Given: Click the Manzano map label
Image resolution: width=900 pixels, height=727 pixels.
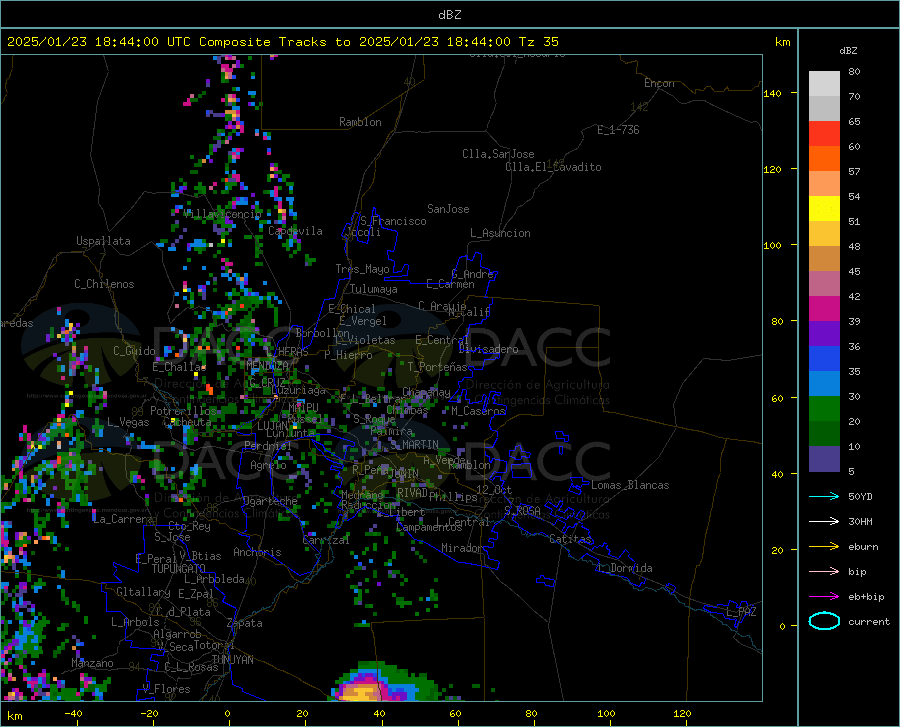Looking at the screenshot, I should [x=92, y=663].
